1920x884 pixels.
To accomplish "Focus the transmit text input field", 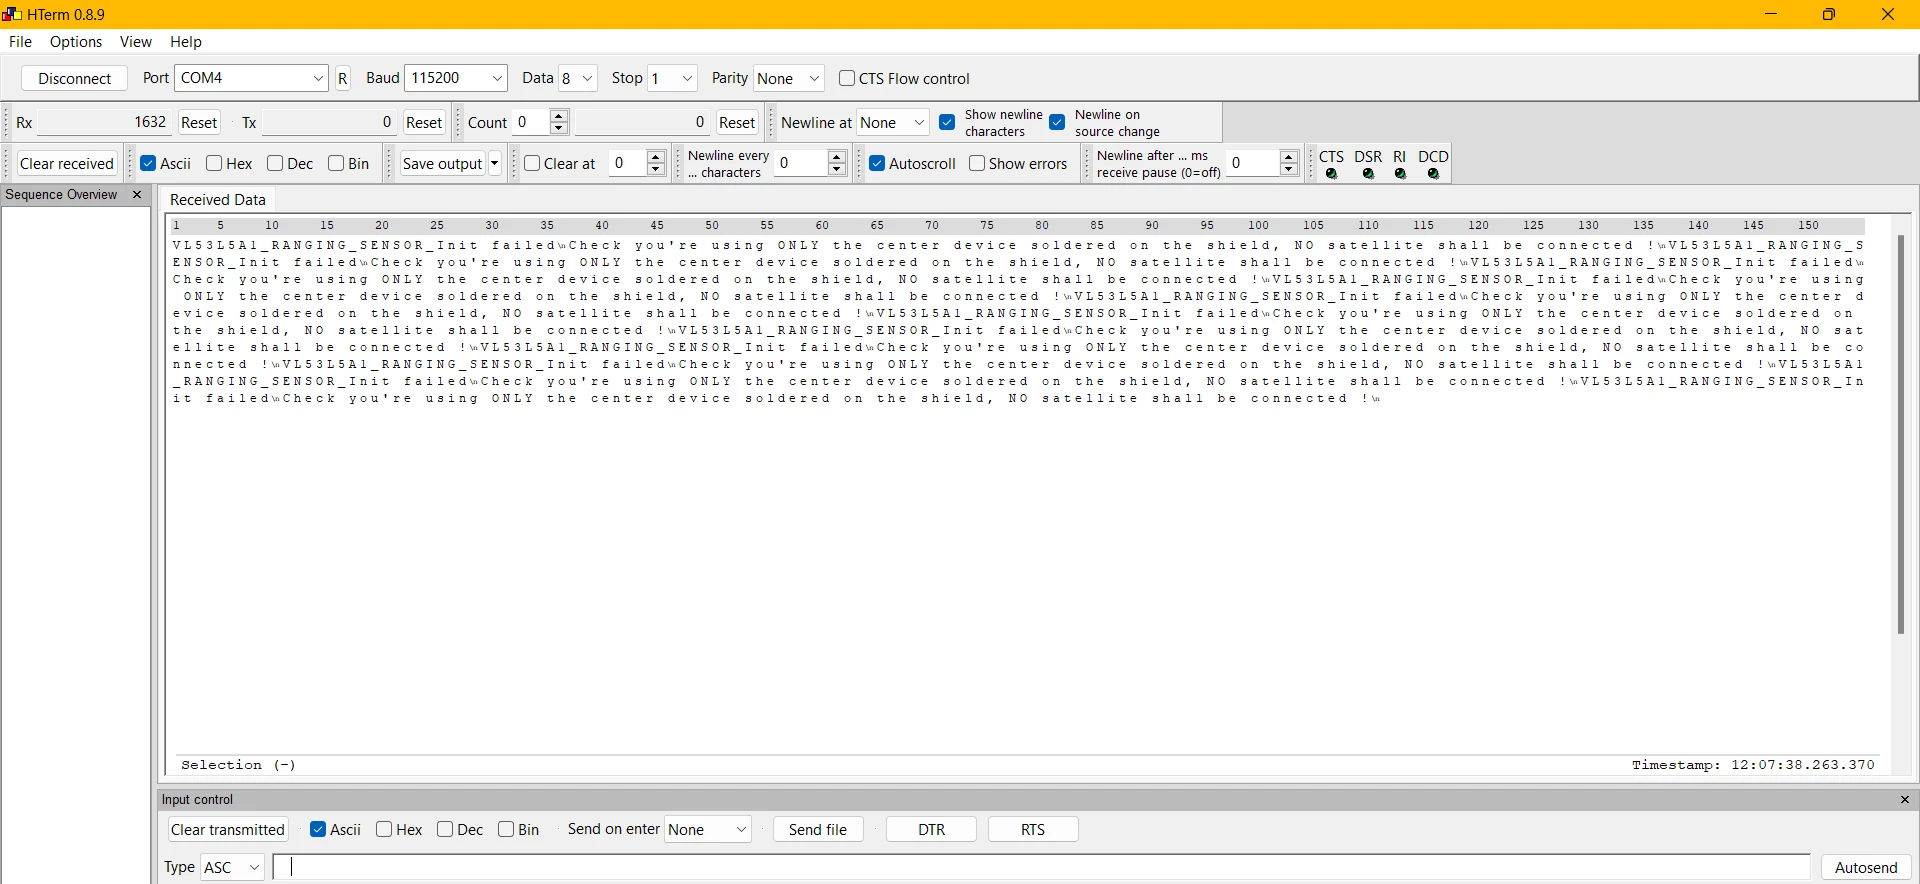I will 1041,867.
